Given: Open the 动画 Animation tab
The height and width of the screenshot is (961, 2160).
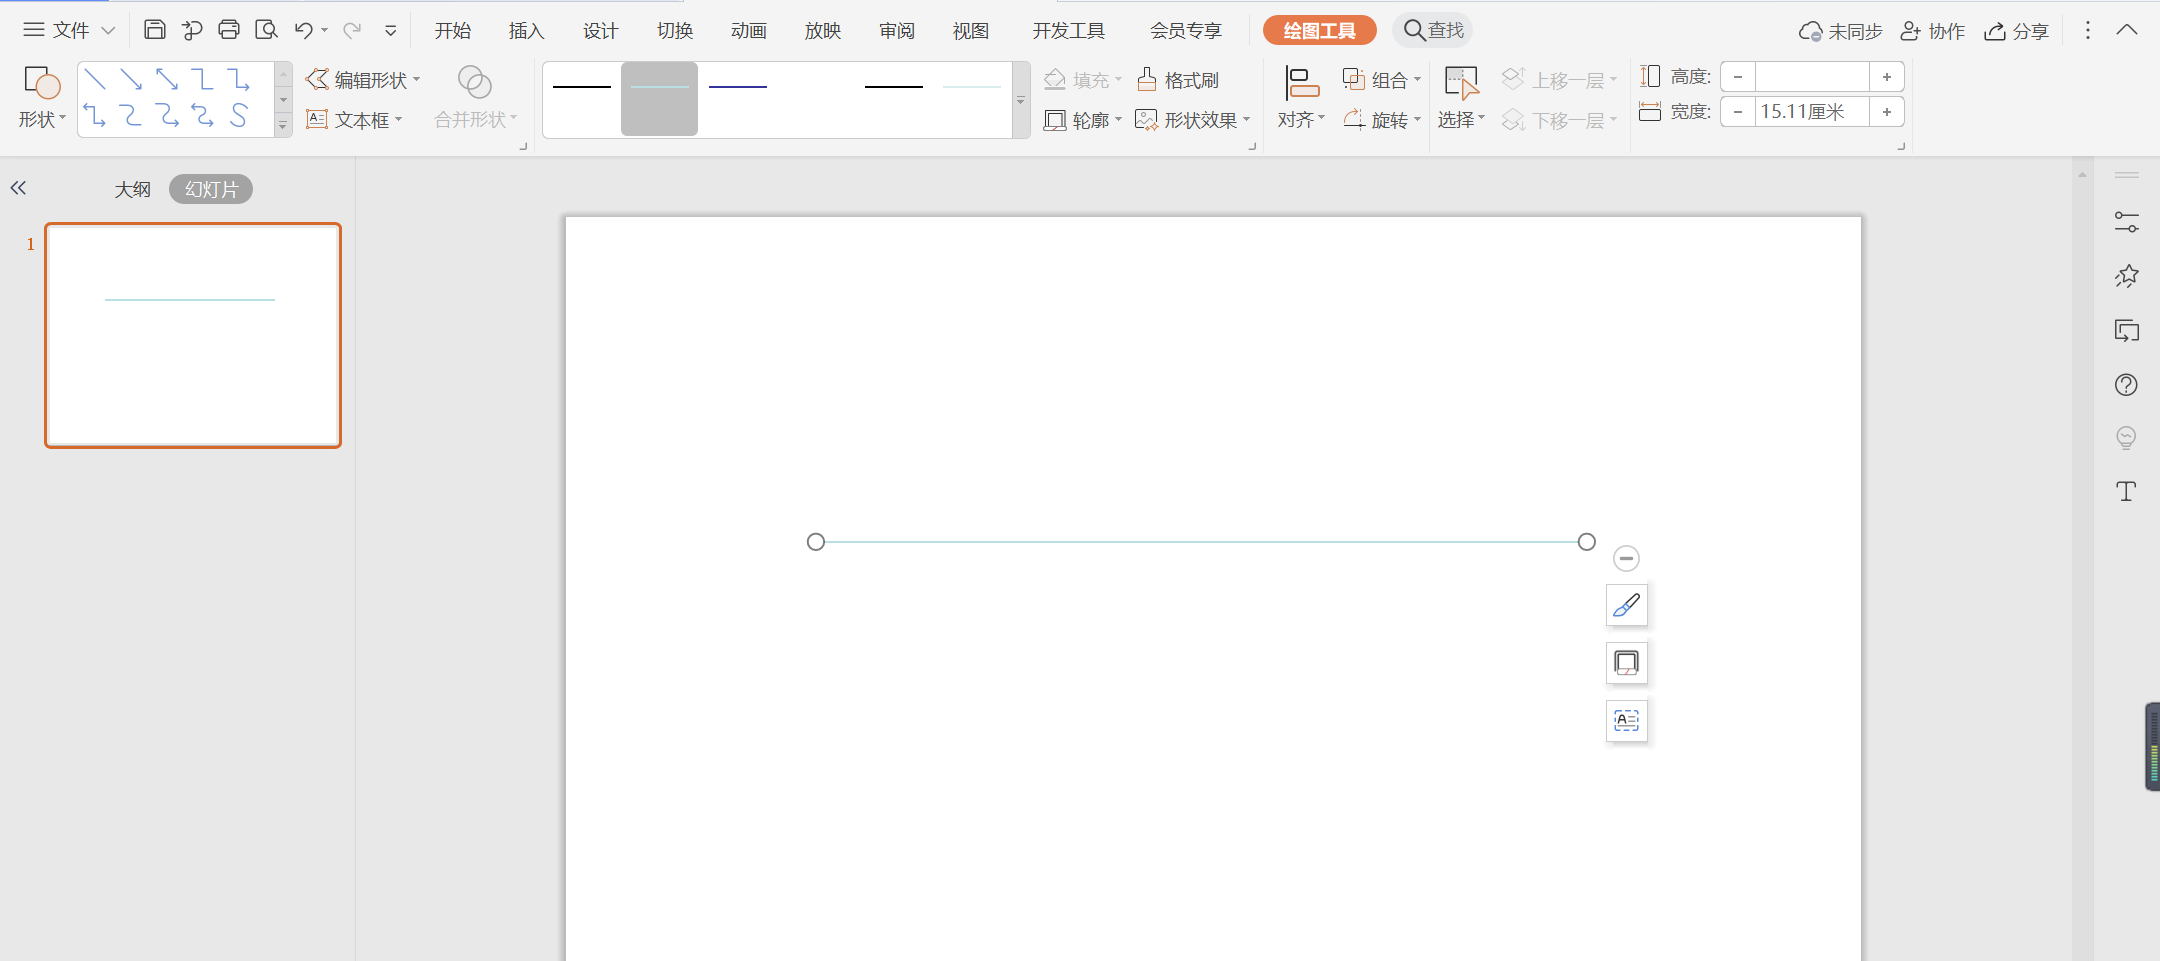Looking at the screenshot, I should (x=748, y=31).
